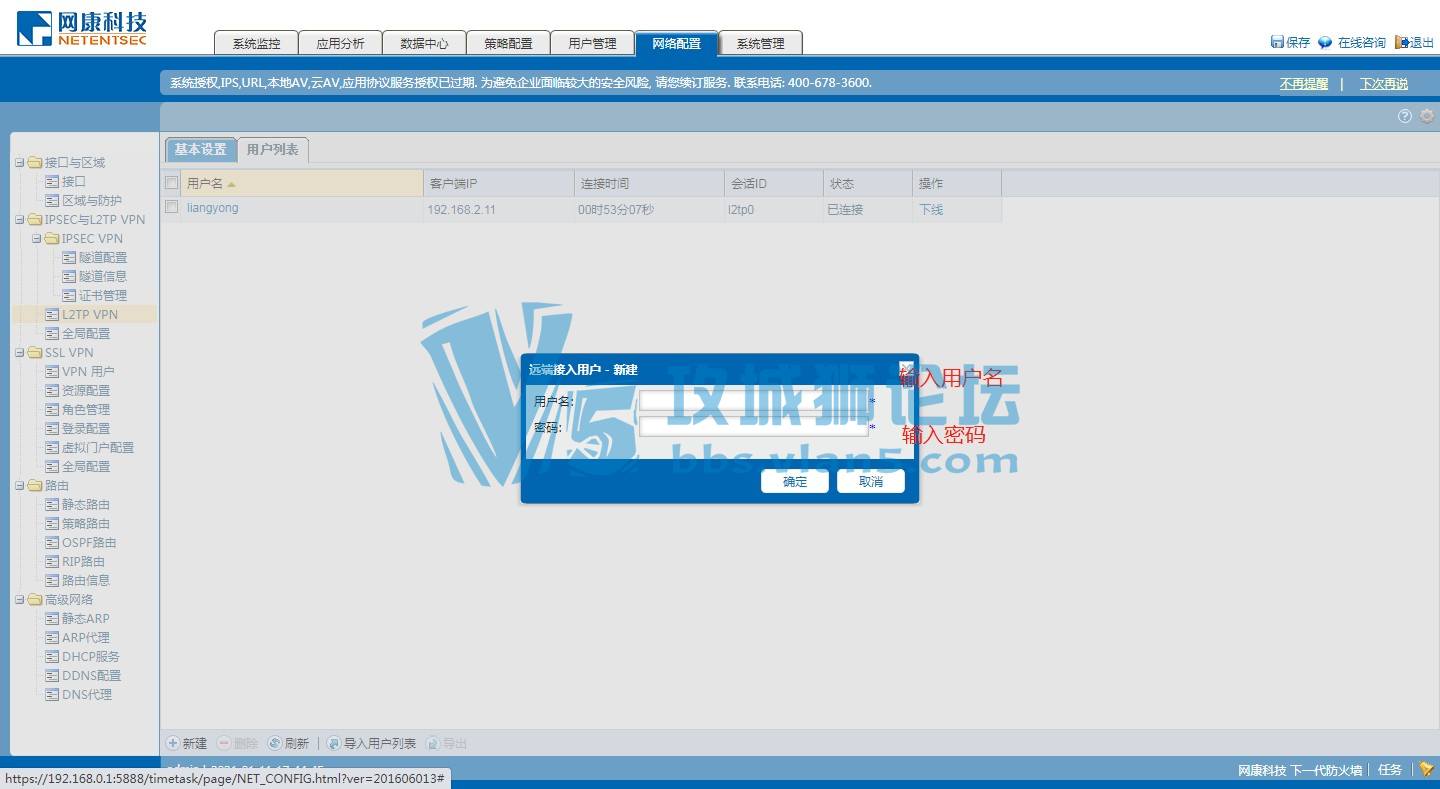Close the 远端接入用户 dialog with X
This screenshot has height=789, width=1440.
click(906, 368)
